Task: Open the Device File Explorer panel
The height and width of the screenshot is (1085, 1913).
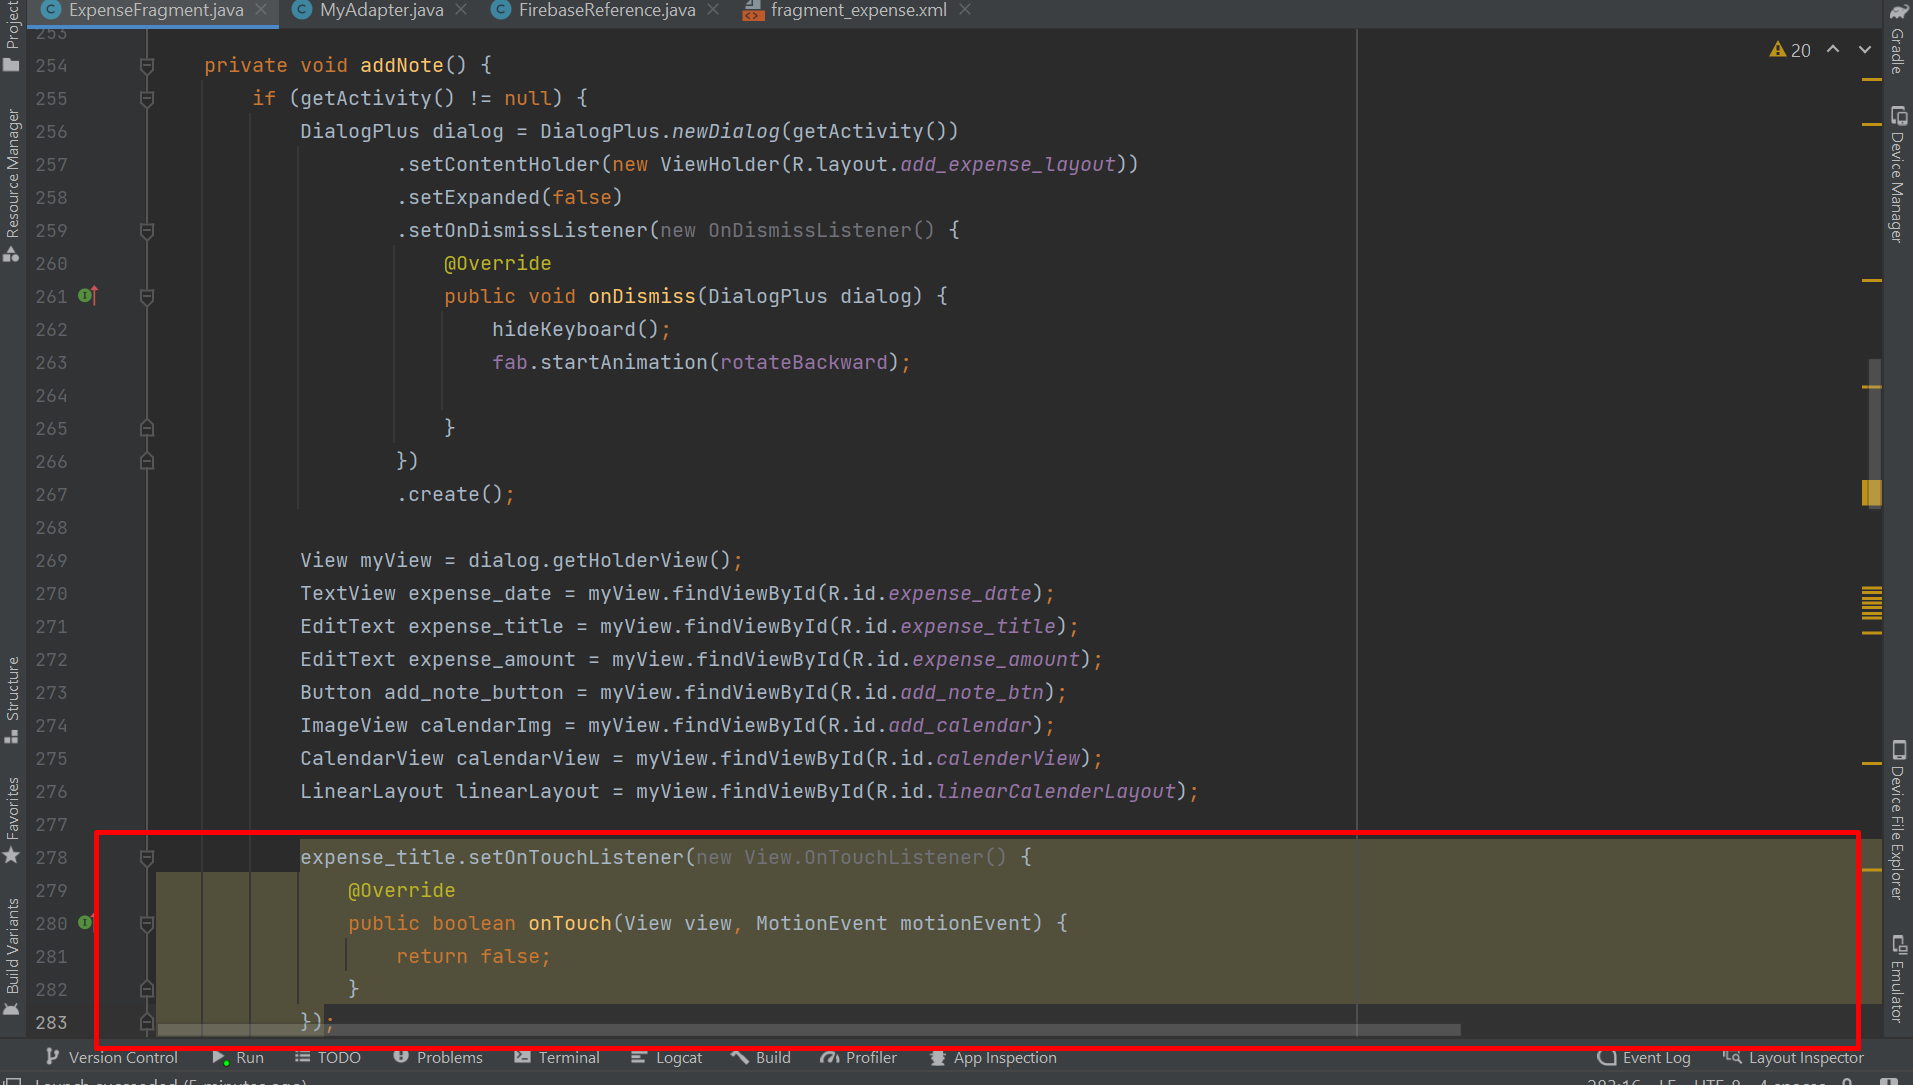Action: click(x=1897, y=820)
